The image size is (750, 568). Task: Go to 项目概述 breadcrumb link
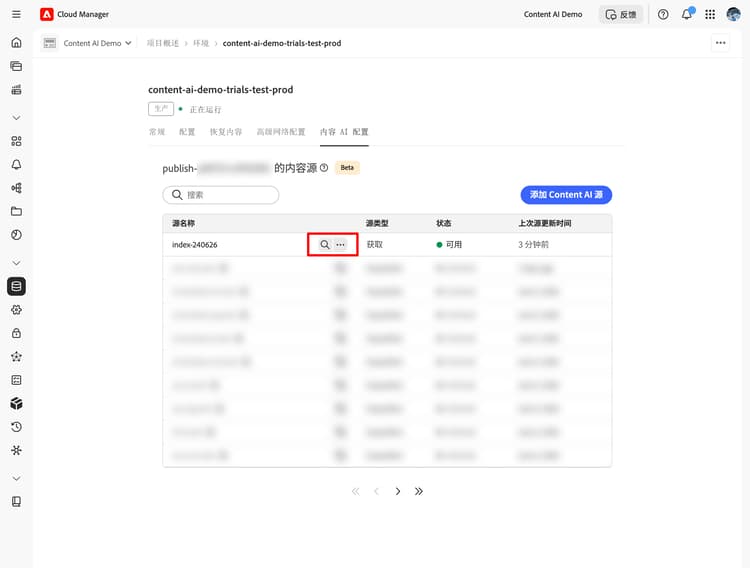tap(163, 43)
